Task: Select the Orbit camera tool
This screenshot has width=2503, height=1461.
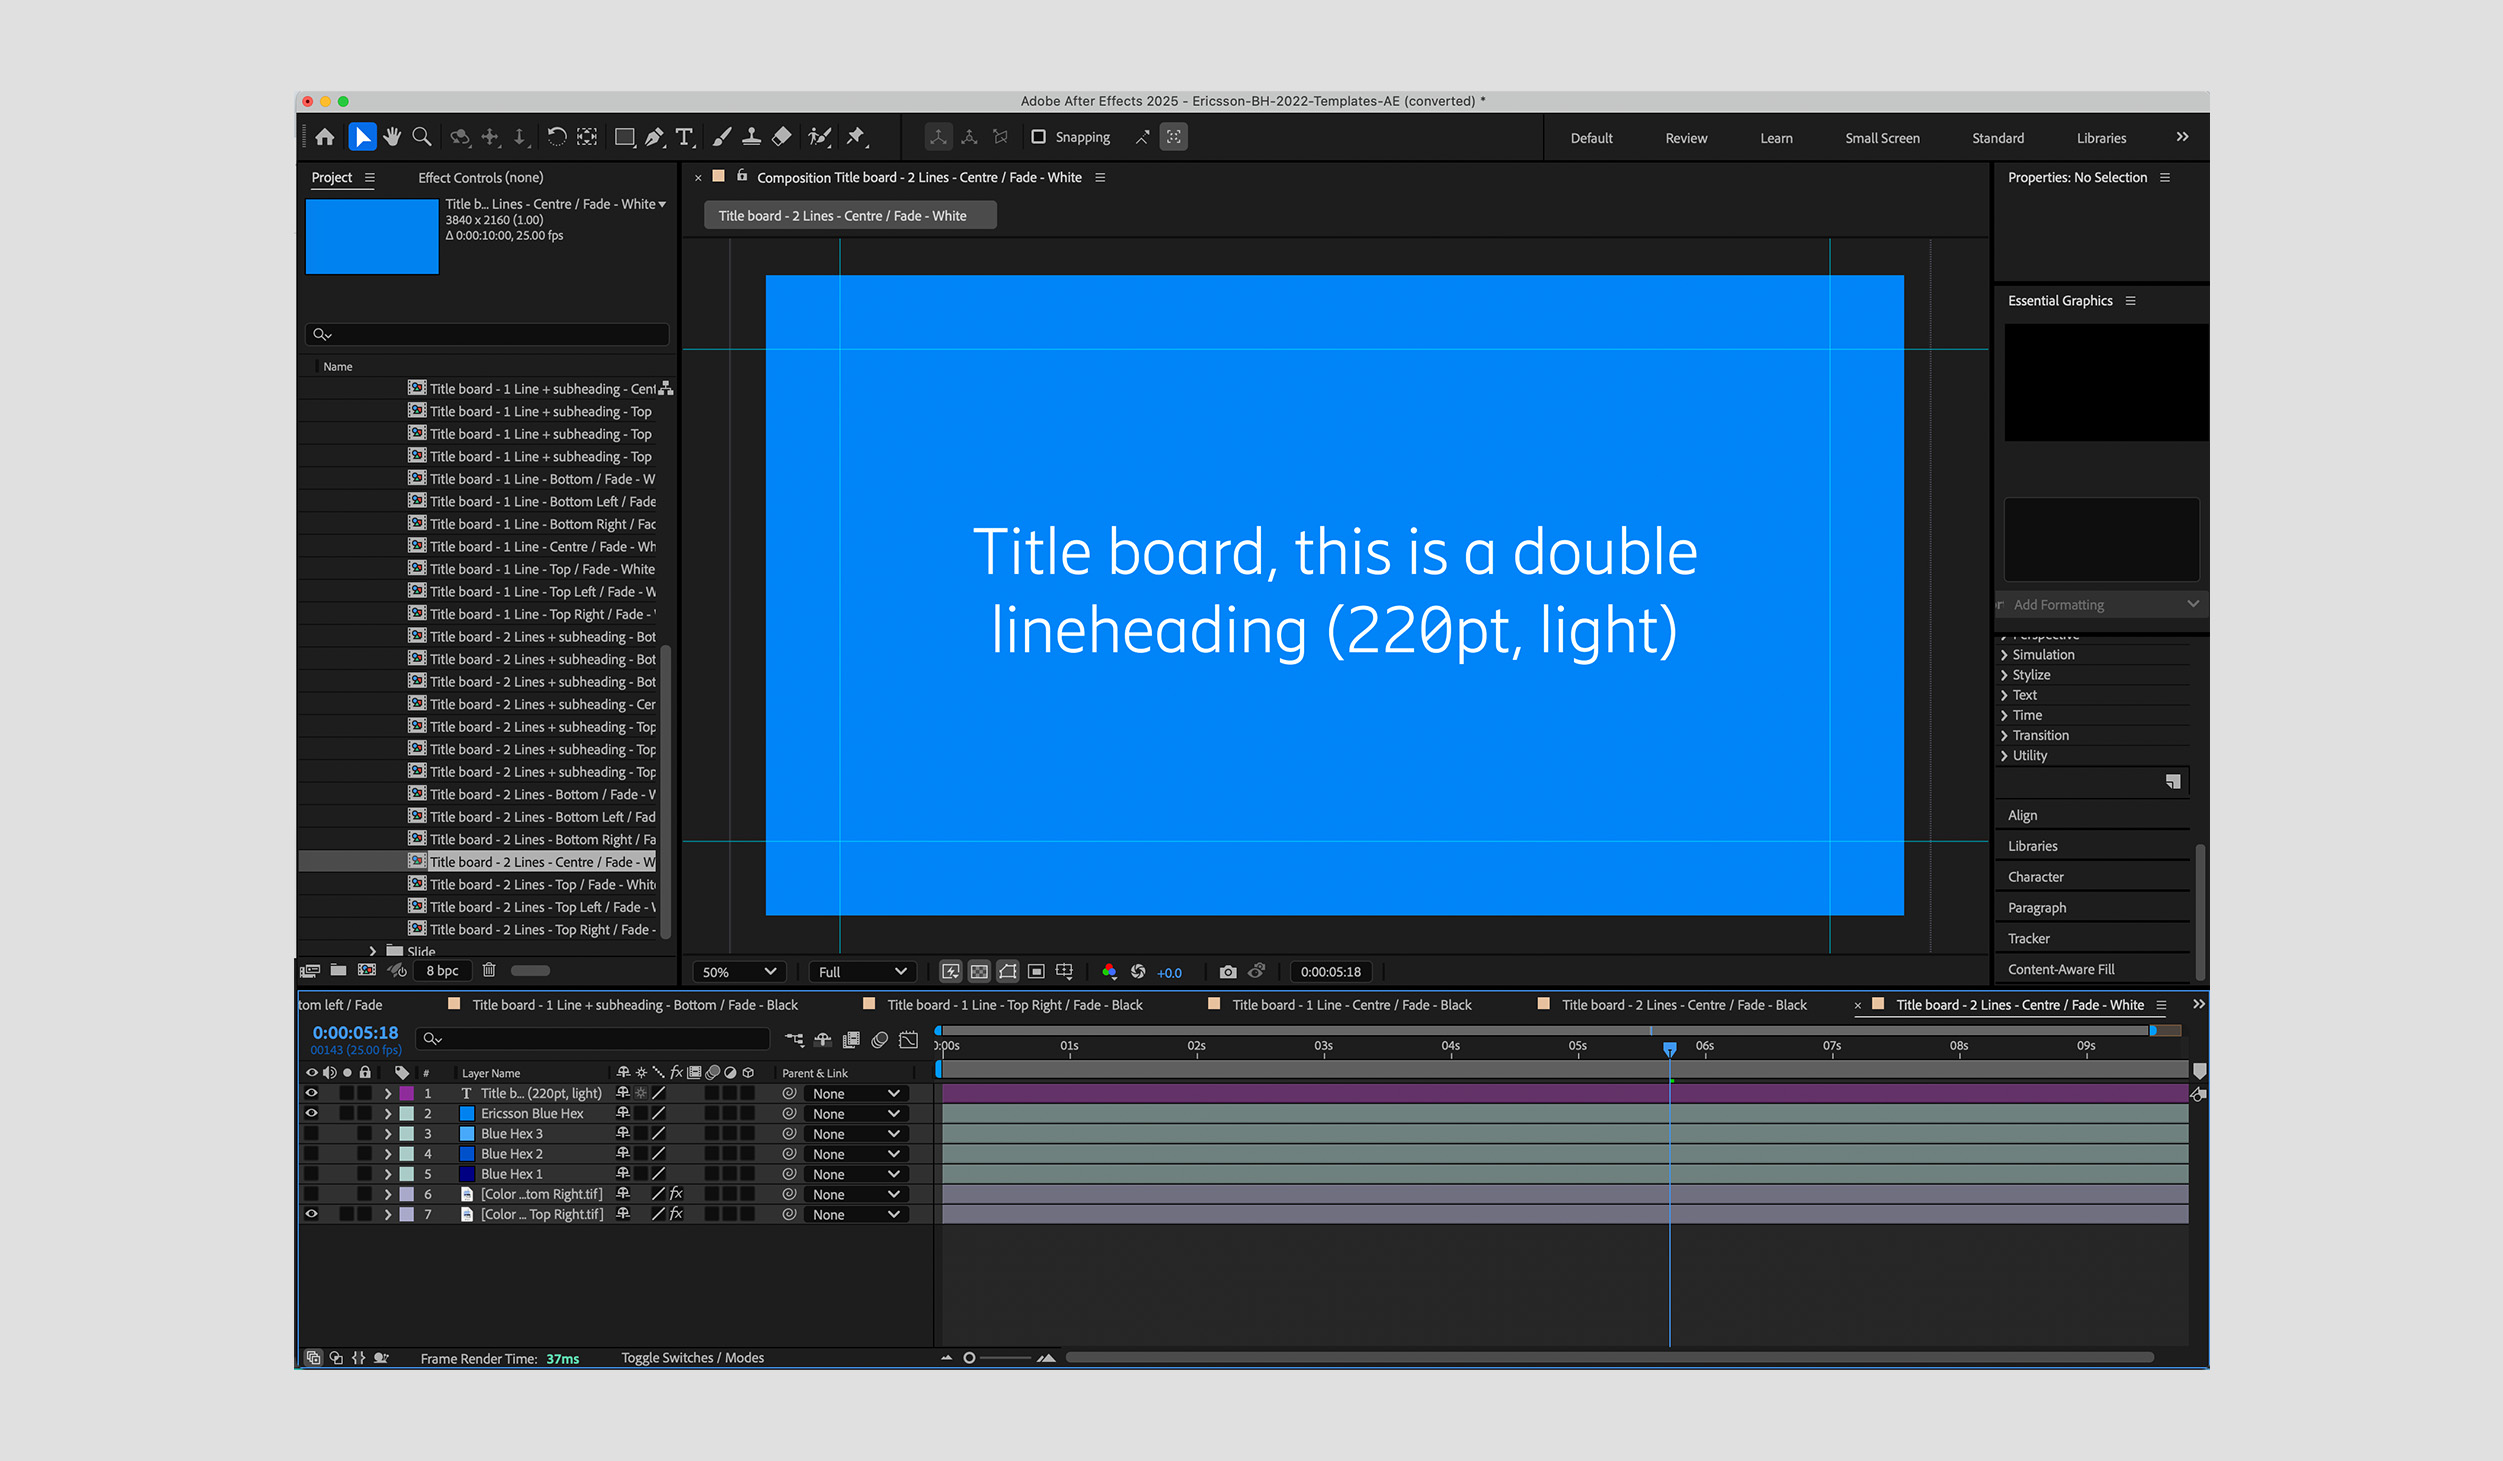Action: (x=460, y=137)
